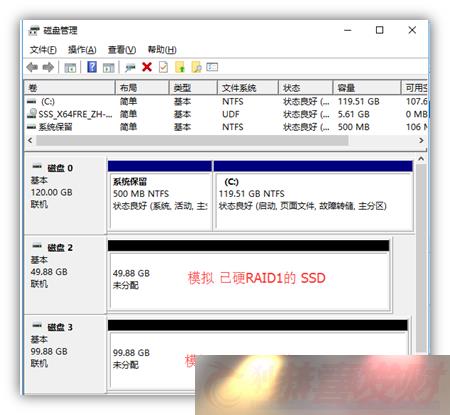Viewport: 450px width, 415px height.
Task: Click the Forward arrow toolbar icon
Action: coord(48,67)
